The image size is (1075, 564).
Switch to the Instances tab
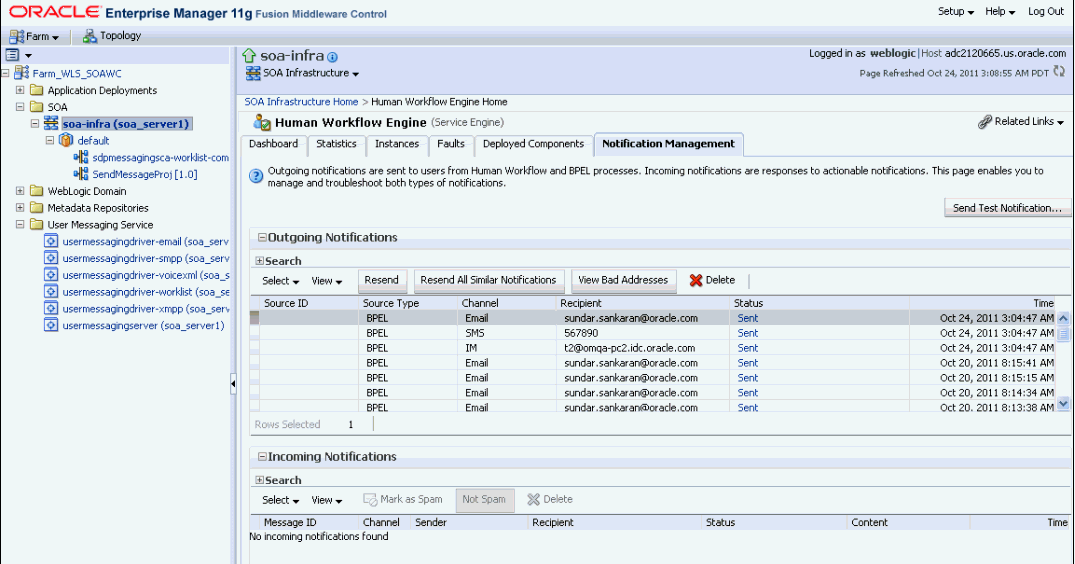click(397, 144)
